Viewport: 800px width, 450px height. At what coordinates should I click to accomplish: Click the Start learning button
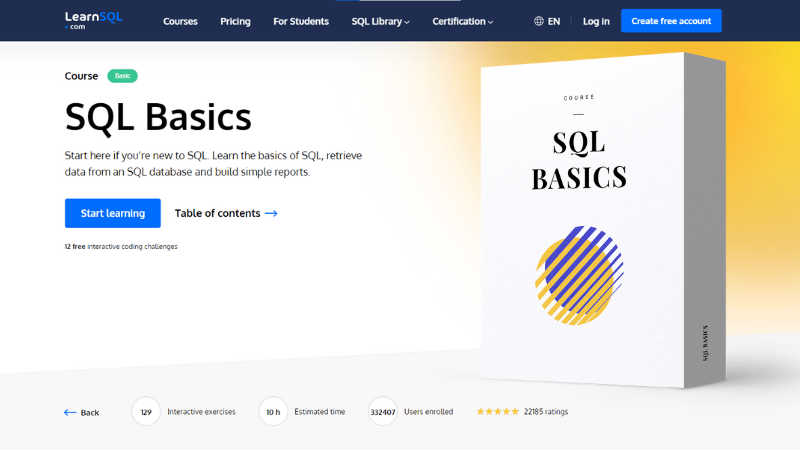coord(113,213)
